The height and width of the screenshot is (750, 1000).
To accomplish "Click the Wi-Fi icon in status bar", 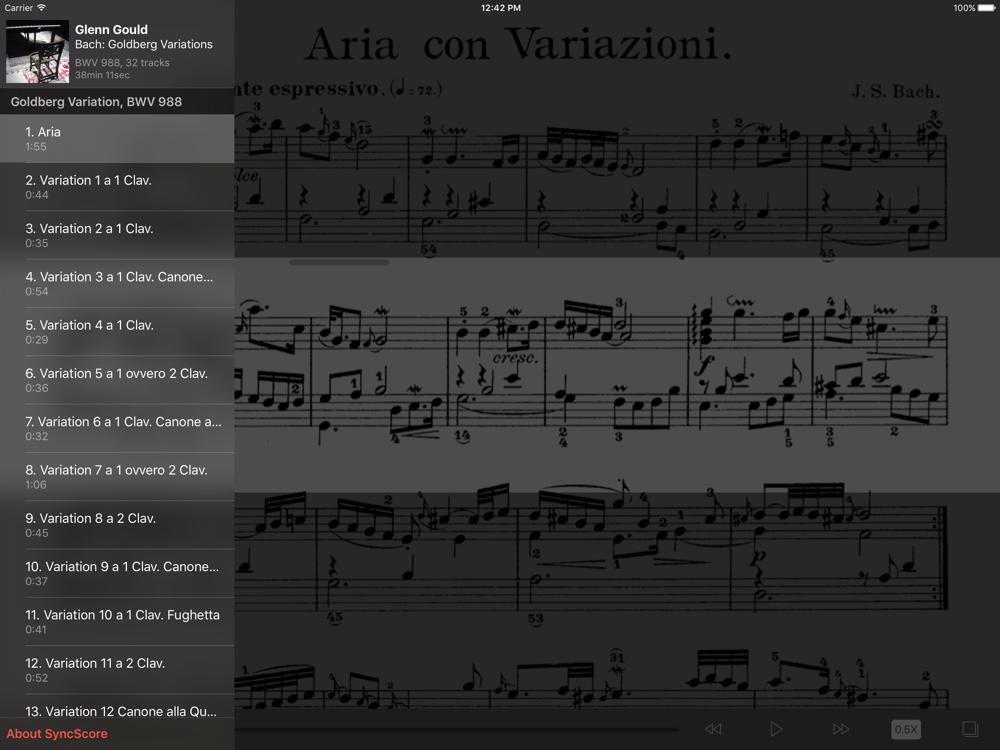I will click(41, 8).
